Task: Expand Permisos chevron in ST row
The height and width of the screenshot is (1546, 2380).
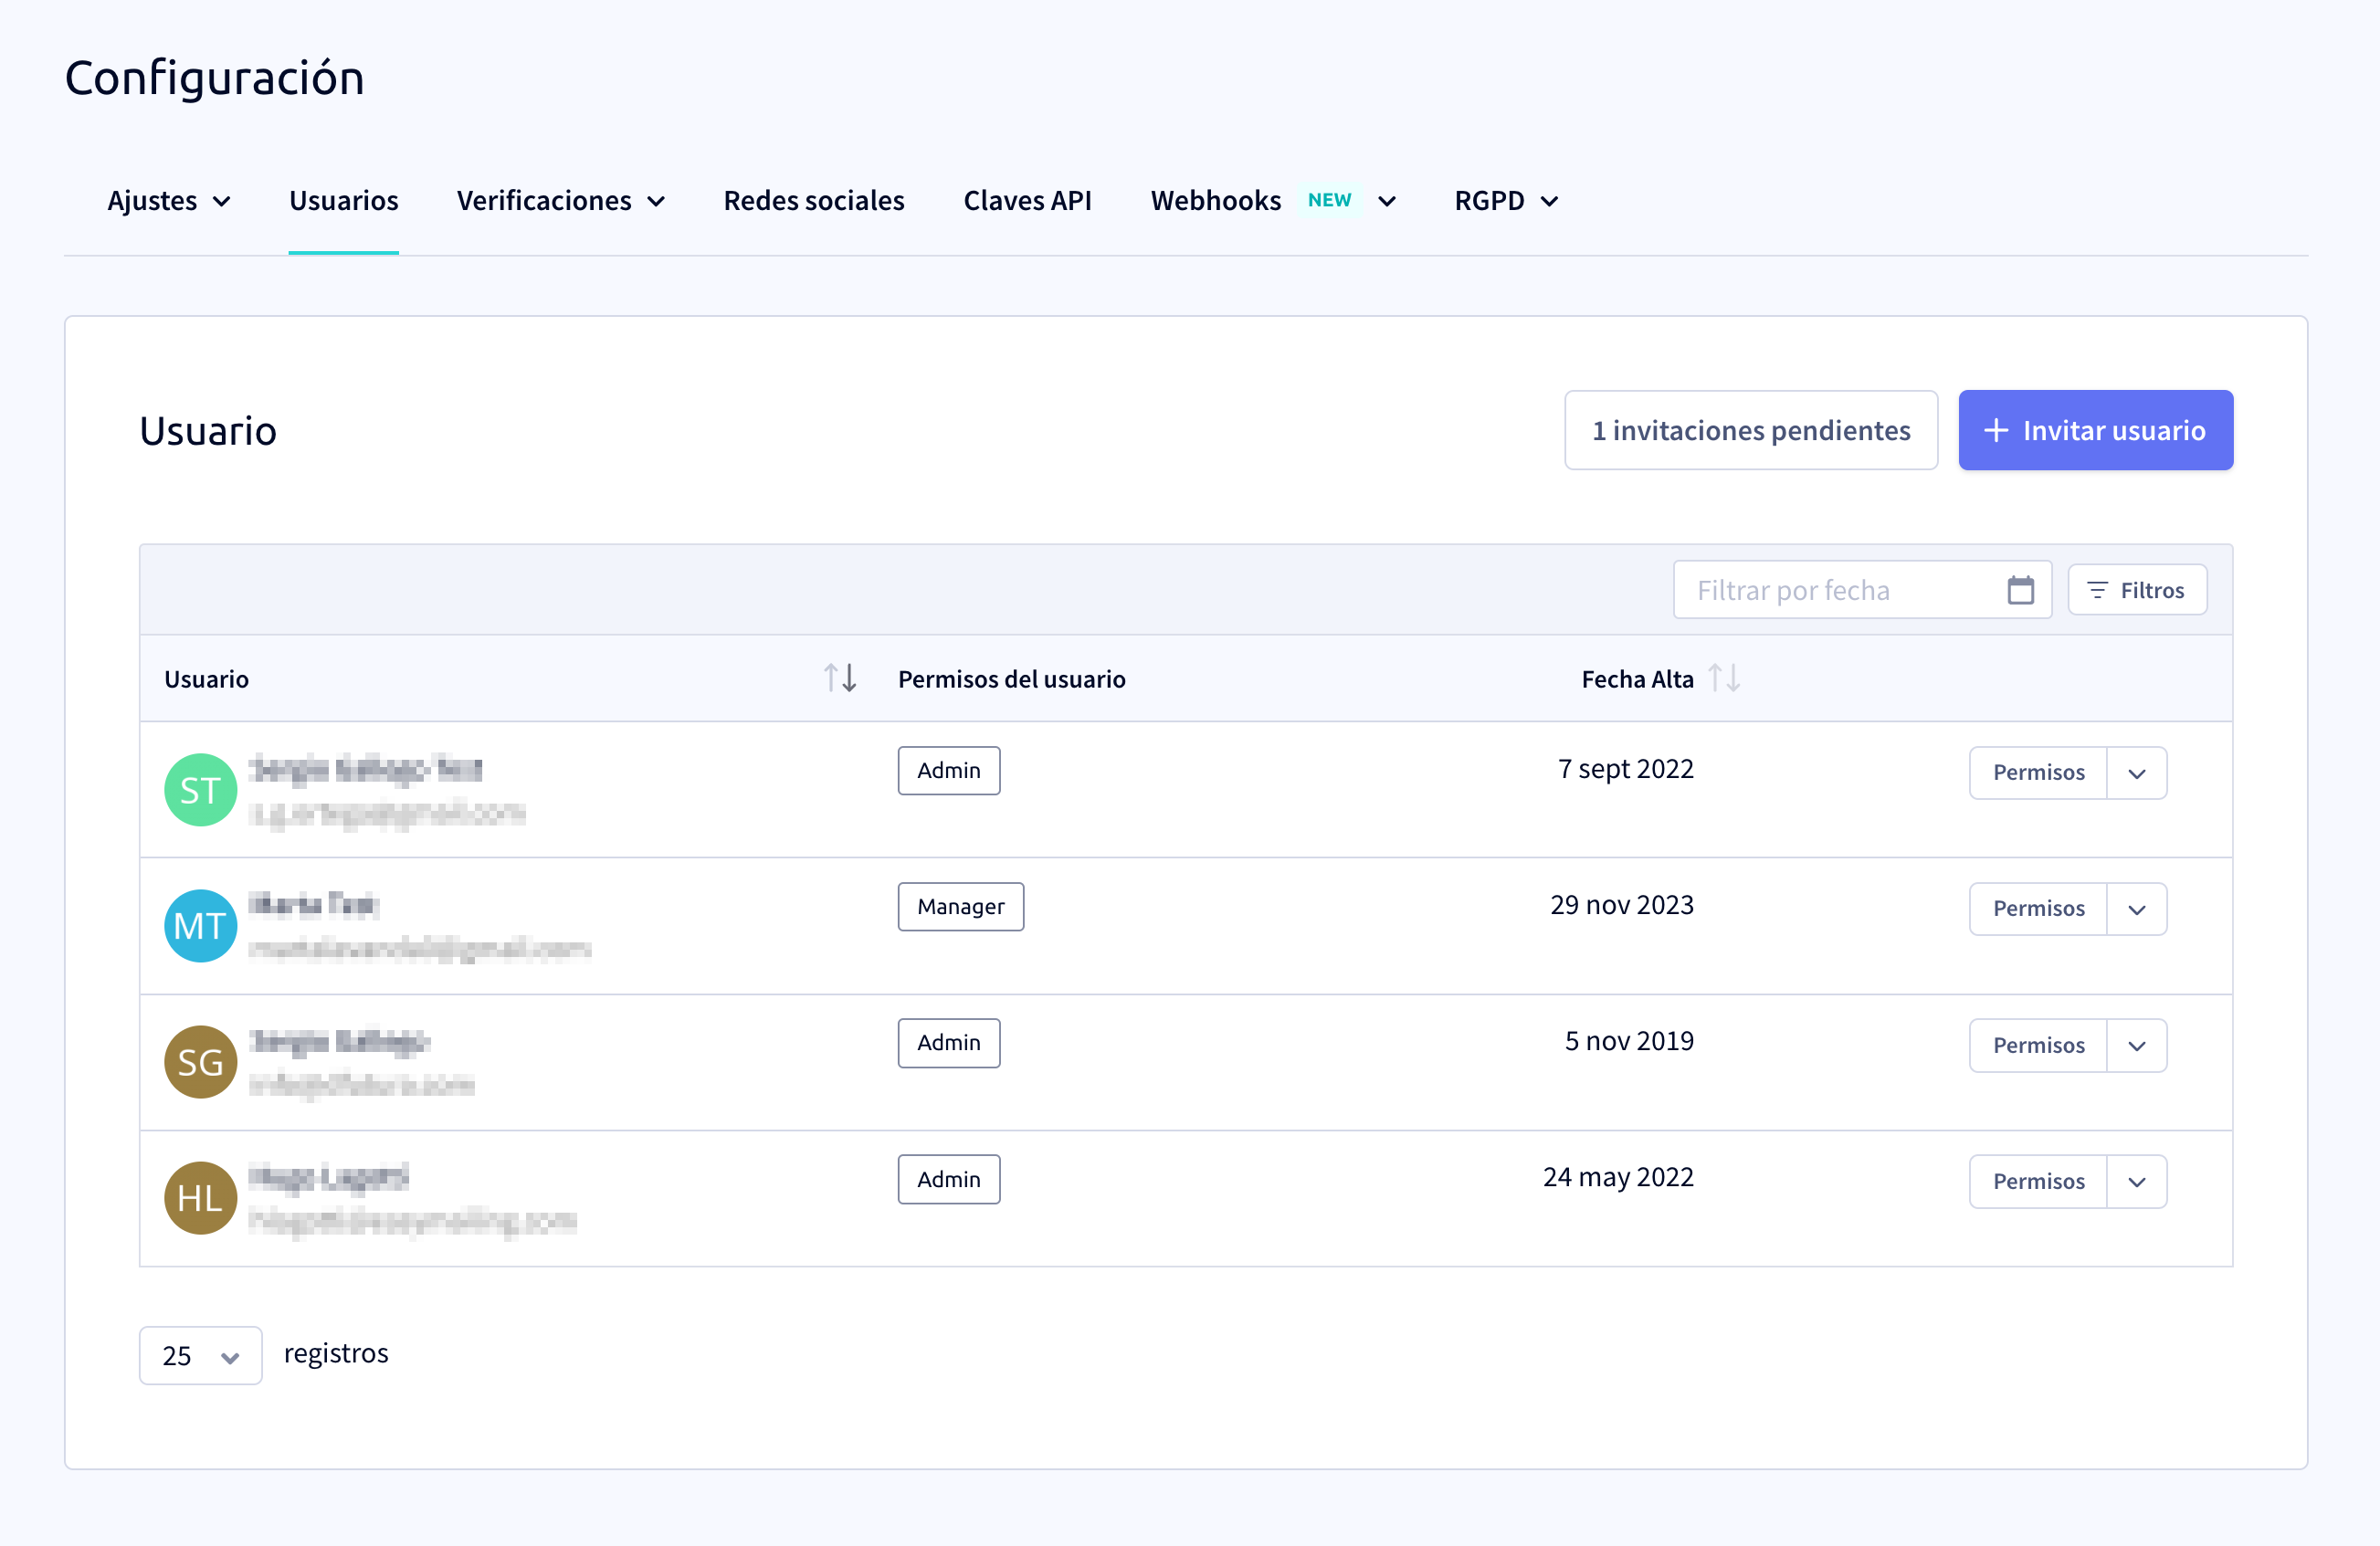Action: (2137, 773)
